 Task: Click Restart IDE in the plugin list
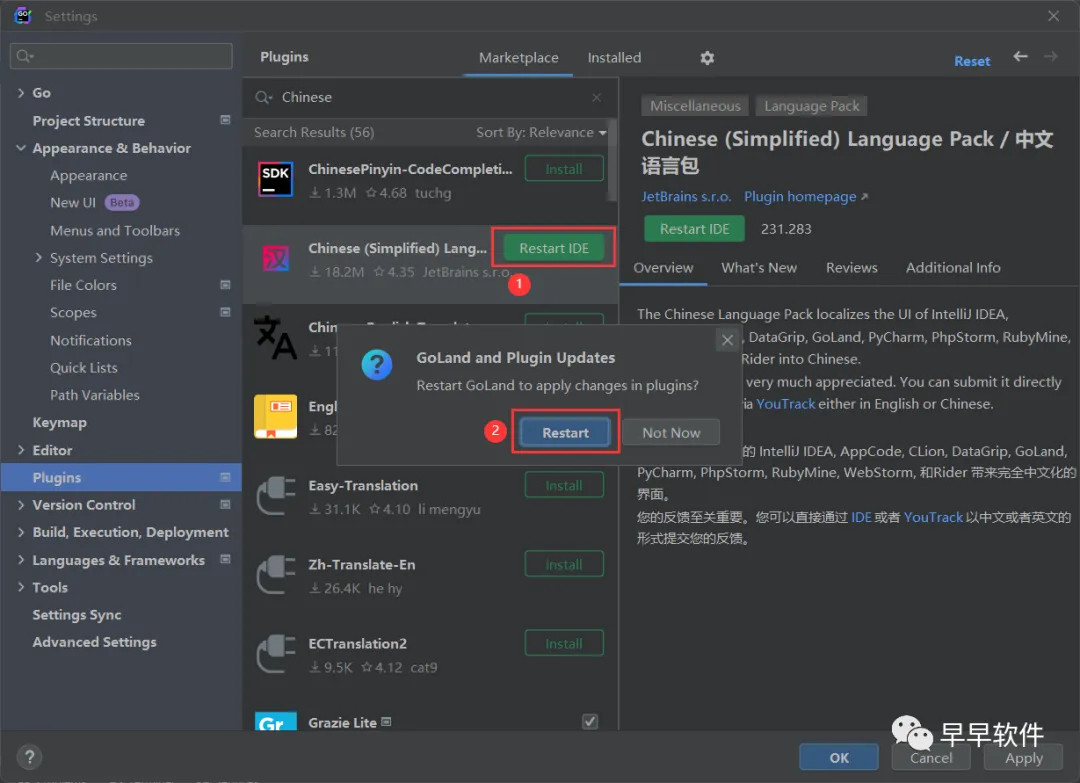tap(554, 248)
